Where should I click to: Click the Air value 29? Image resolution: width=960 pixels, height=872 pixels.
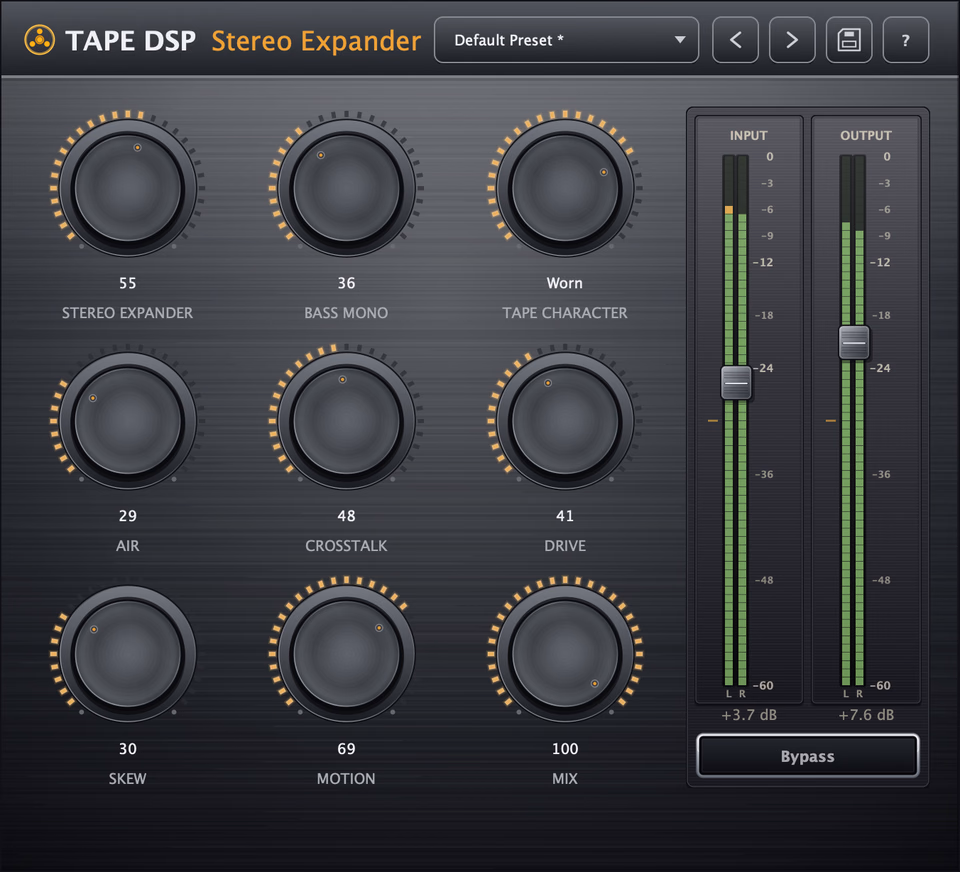click(x=128, y=516)
